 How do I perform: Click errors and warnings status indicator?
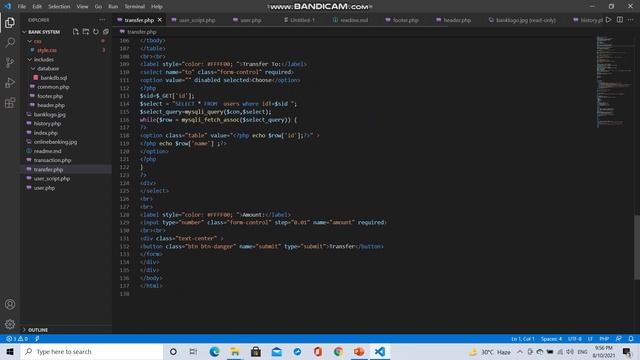[17, 339]
